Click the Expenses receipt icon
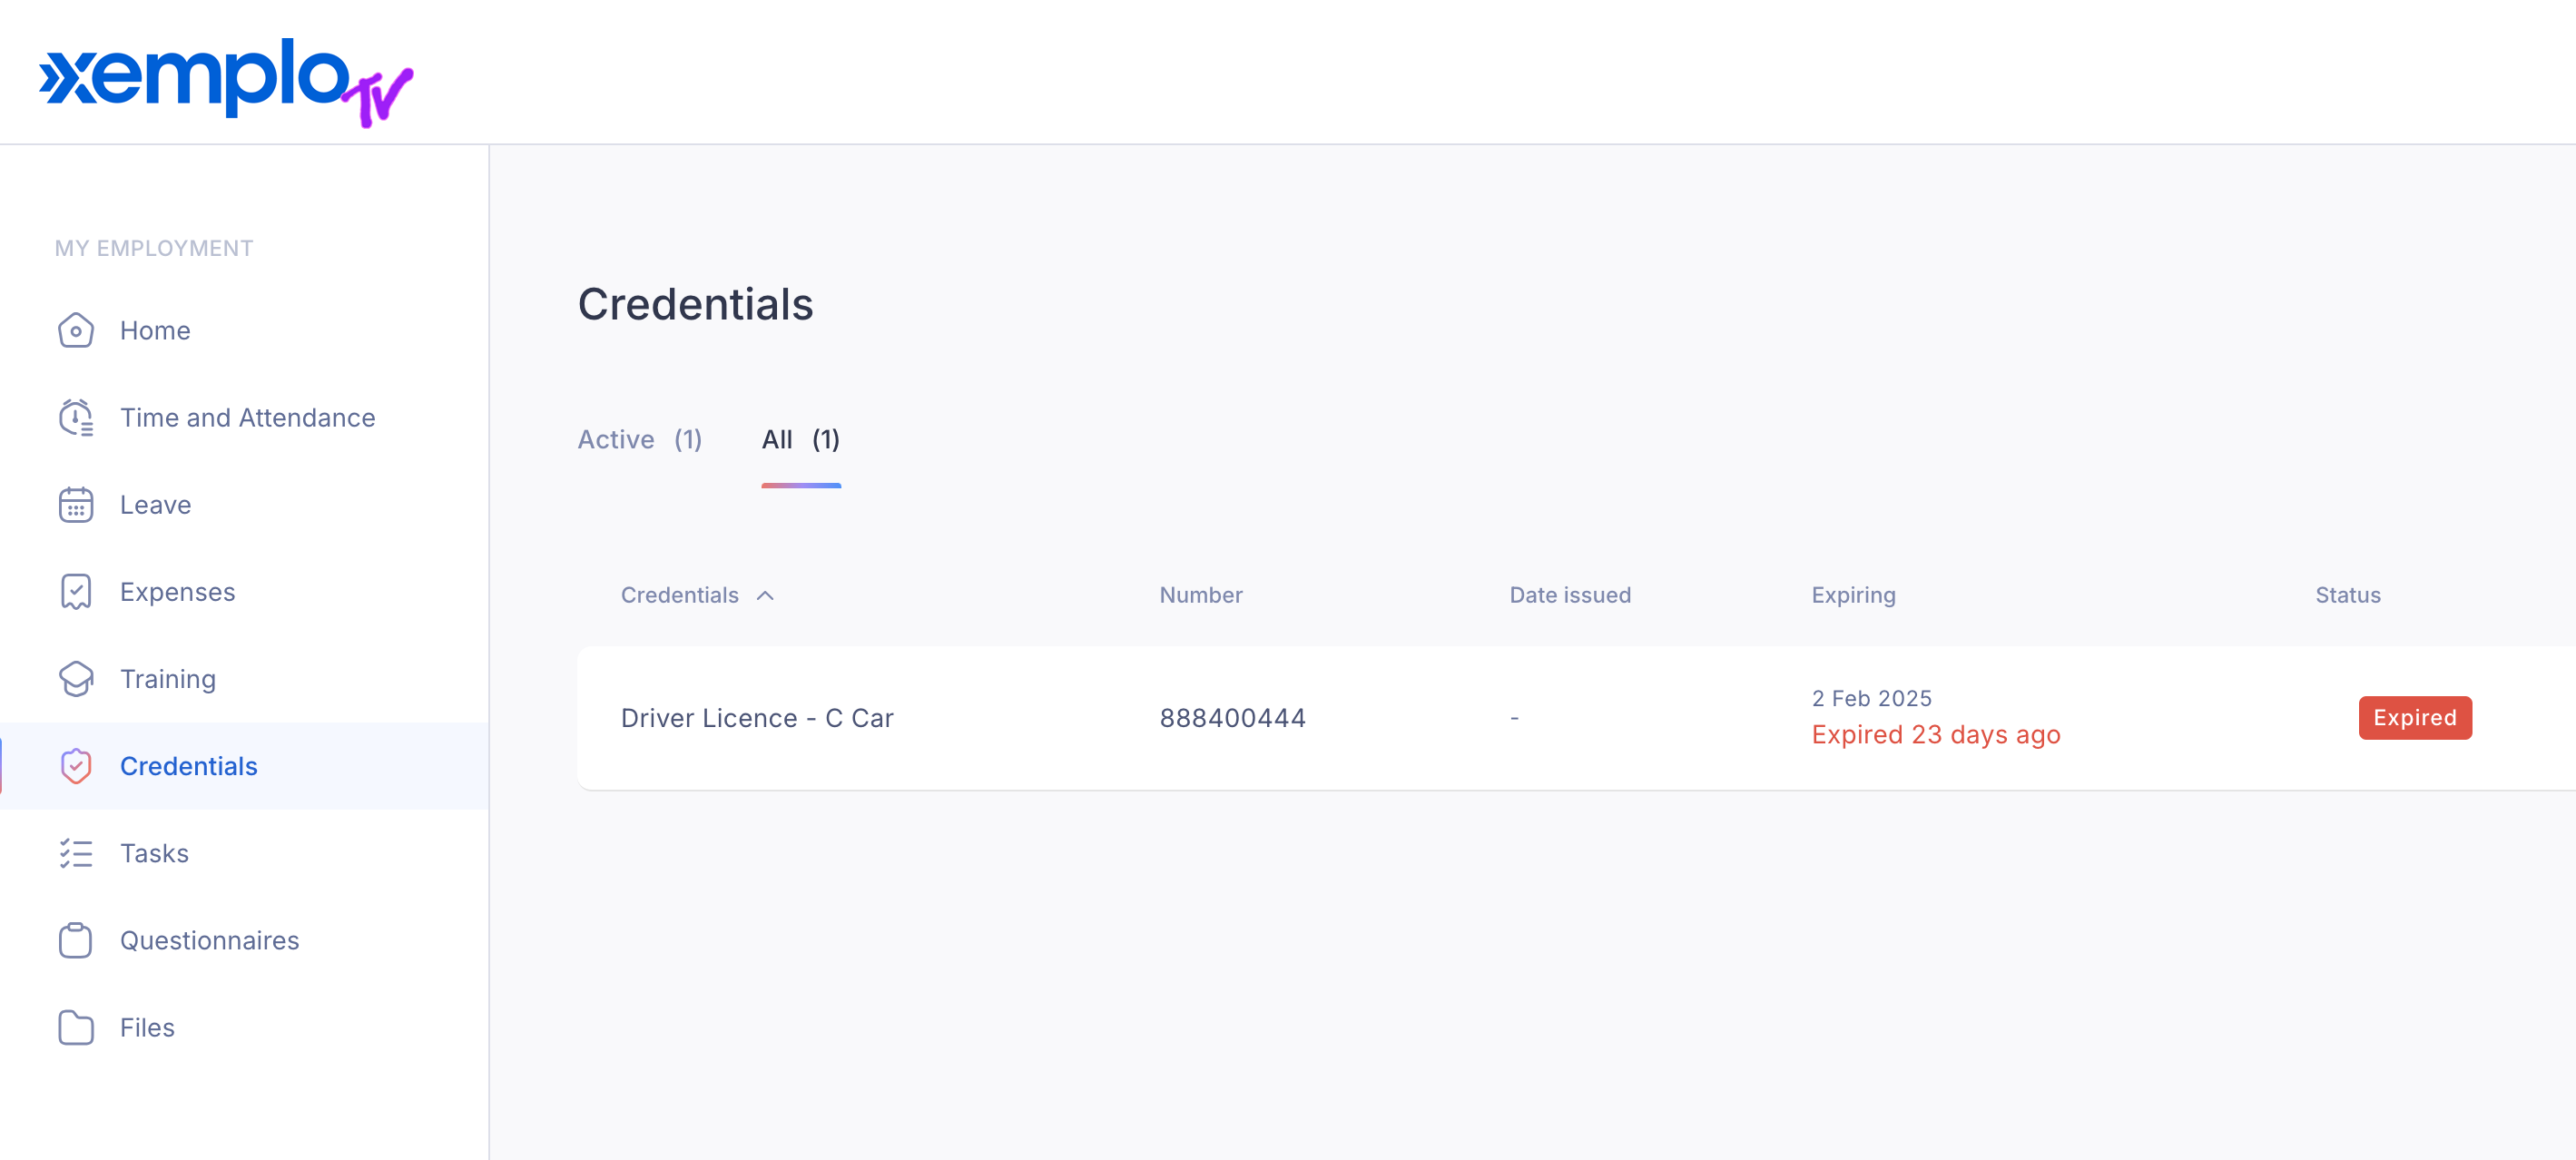Screen dimensions: 2576x1160 [x=76, y=592]
